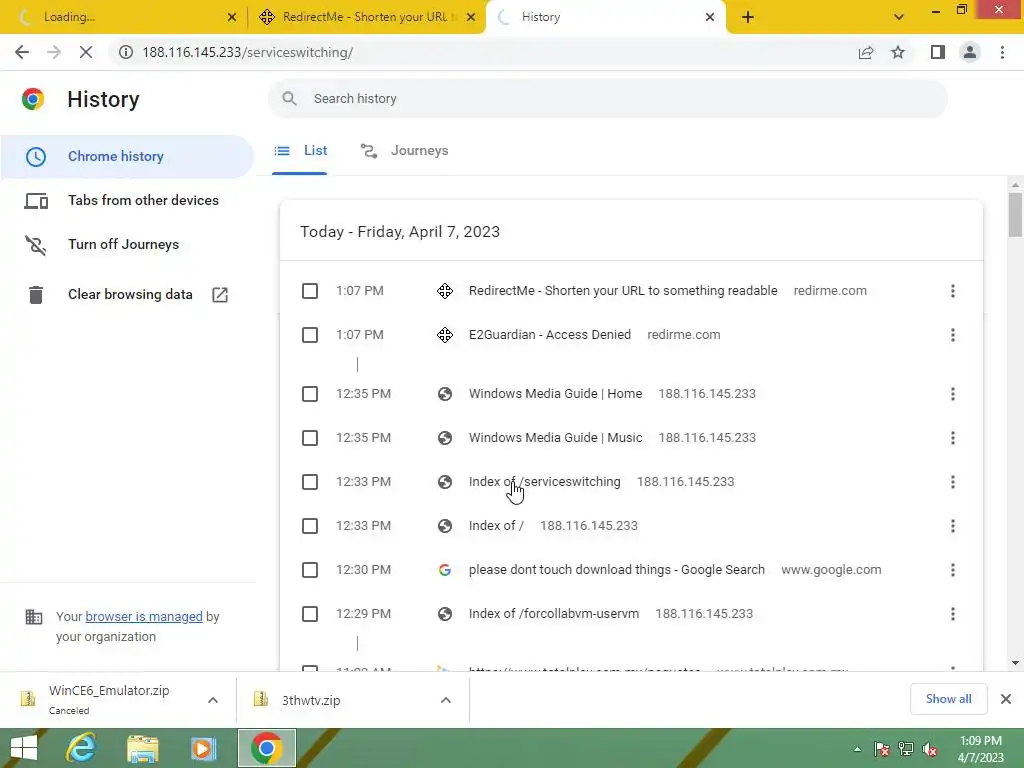This screenshot has width=1024, height=768.
Task: Close the downloads bar
Action: [x=1006, y=699]
